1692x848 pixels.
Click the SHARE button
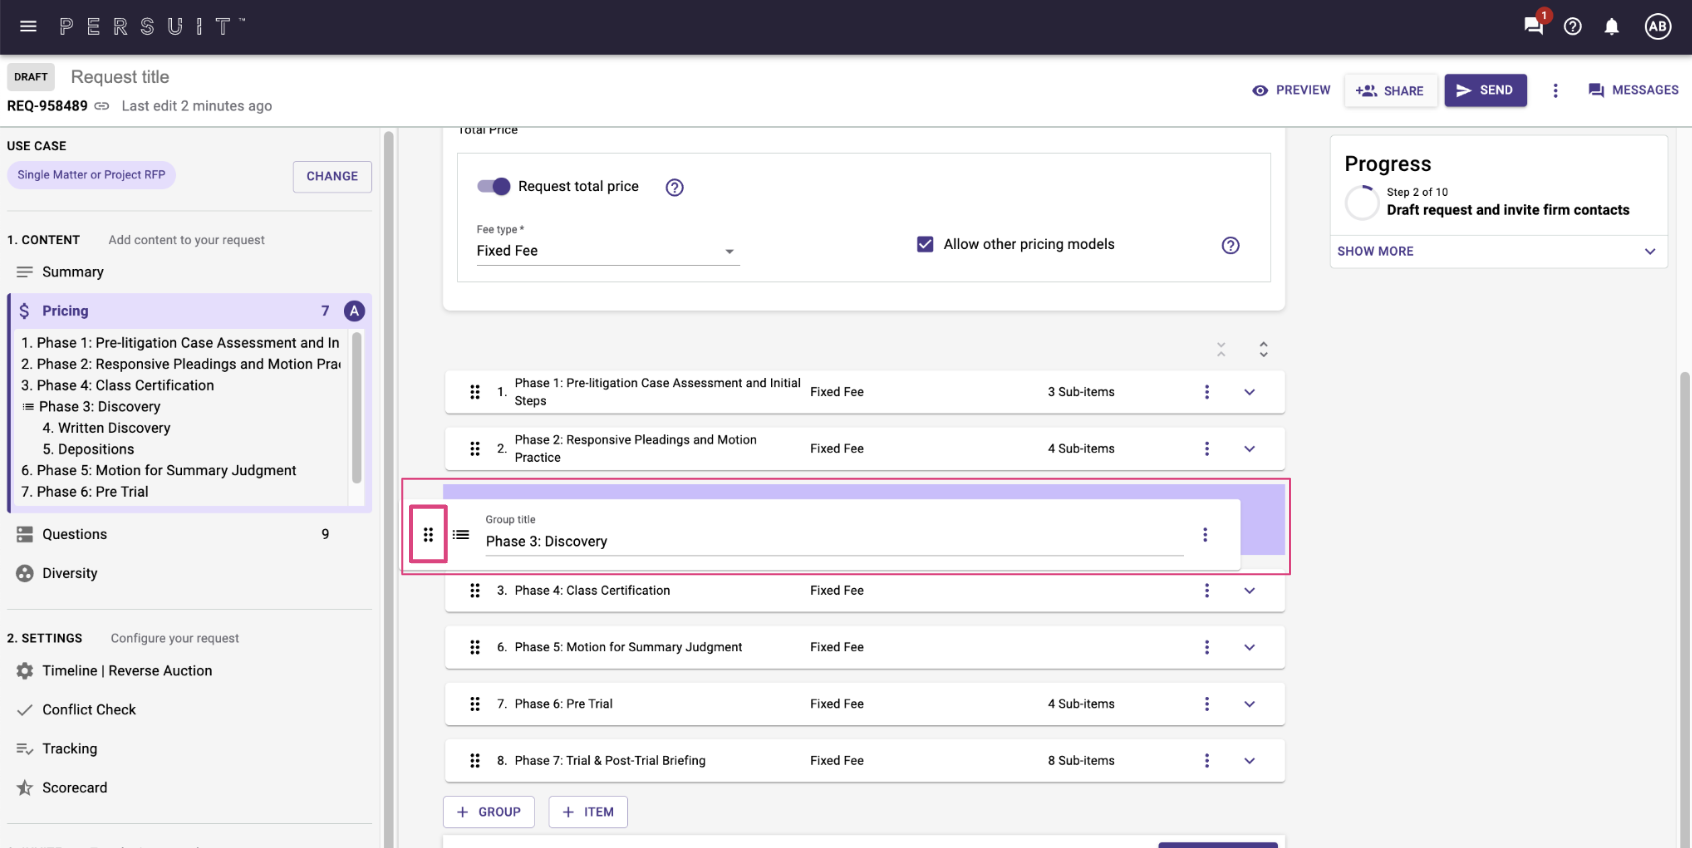click(x=1390, y=90)
